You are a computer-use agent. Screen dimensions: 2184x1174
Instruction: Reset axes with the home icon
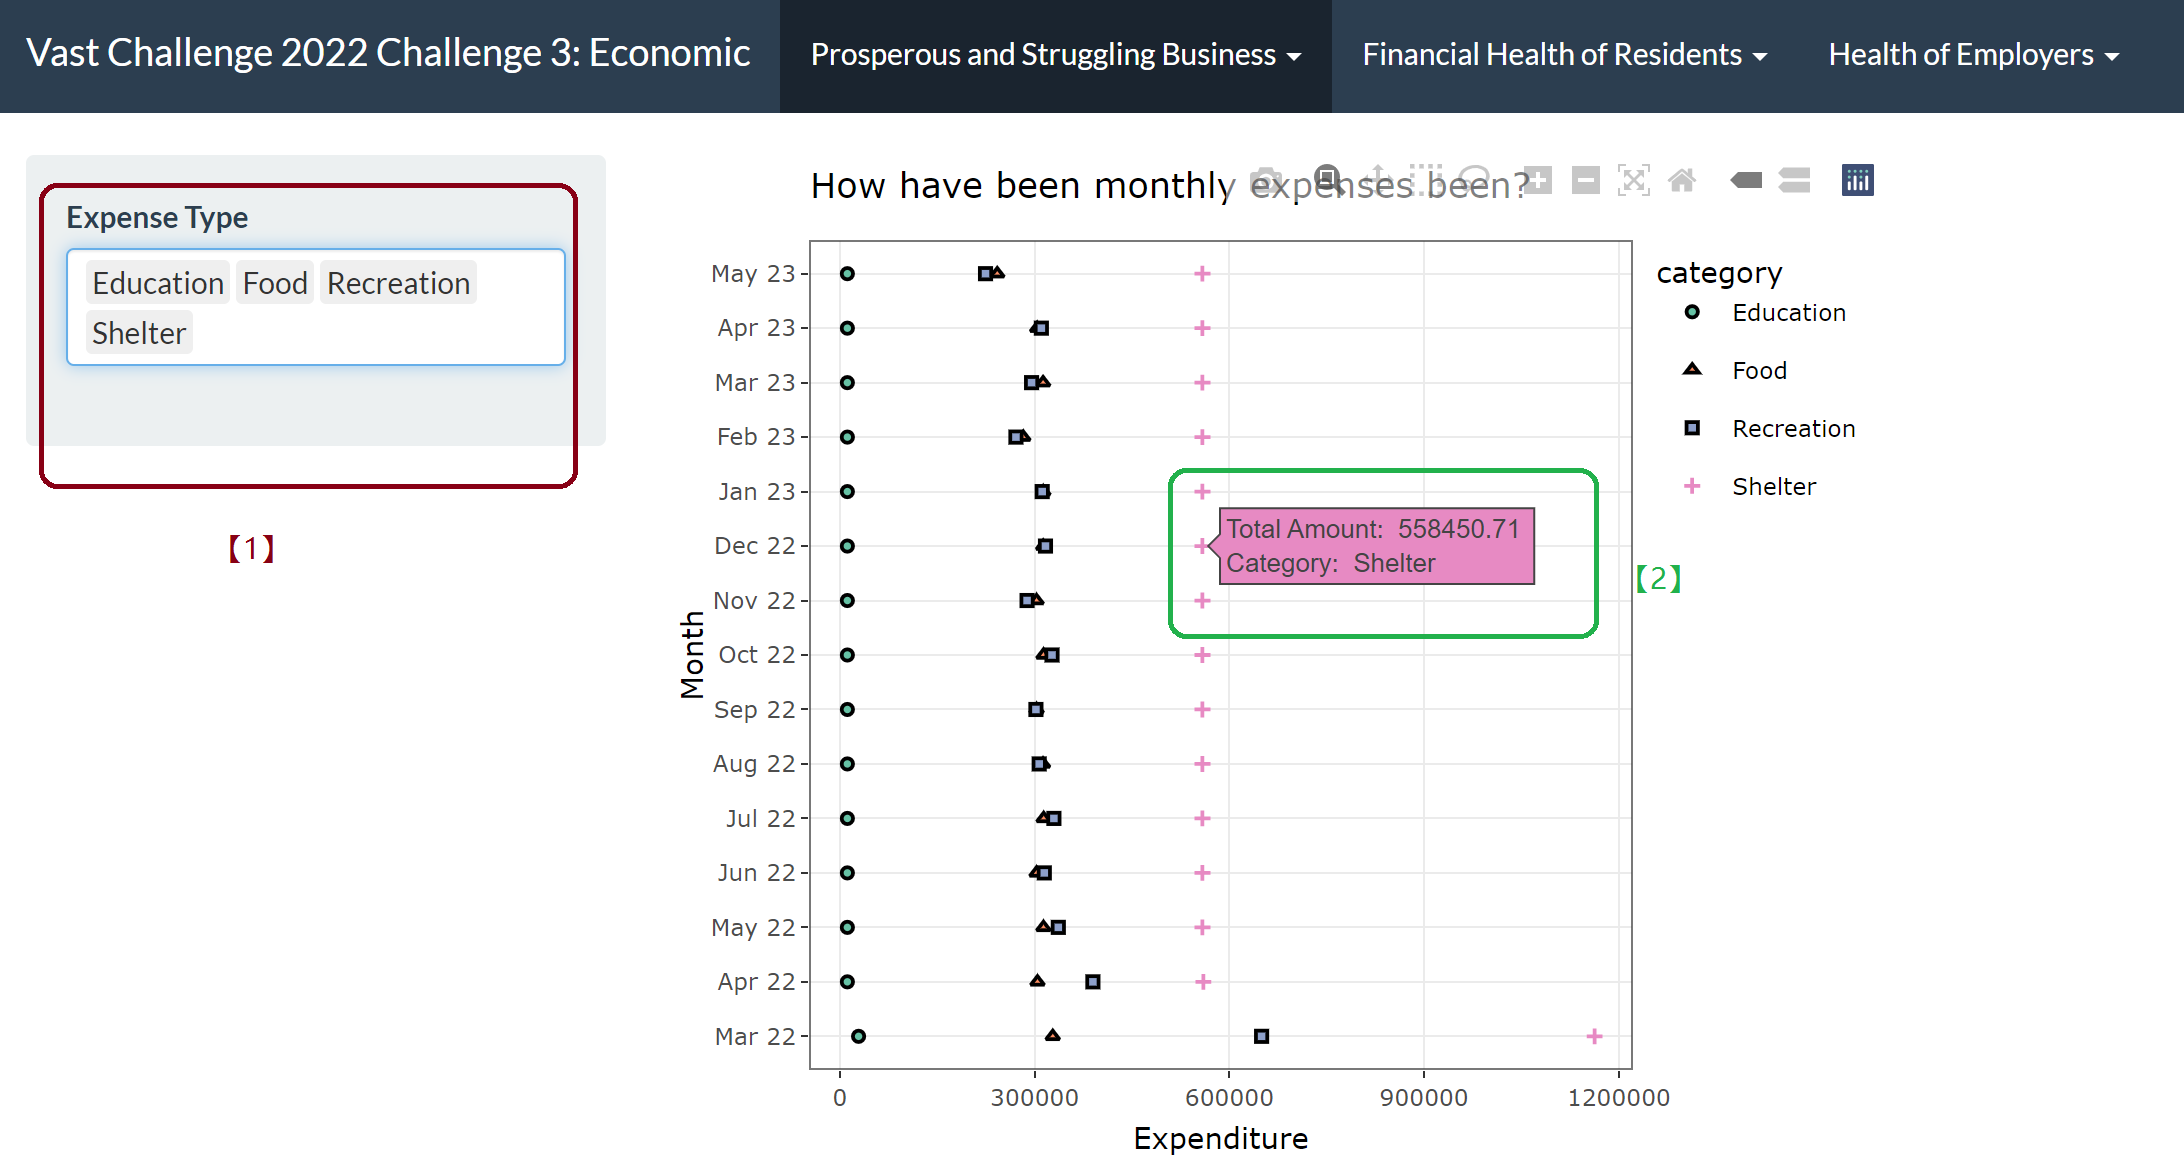1682,180
